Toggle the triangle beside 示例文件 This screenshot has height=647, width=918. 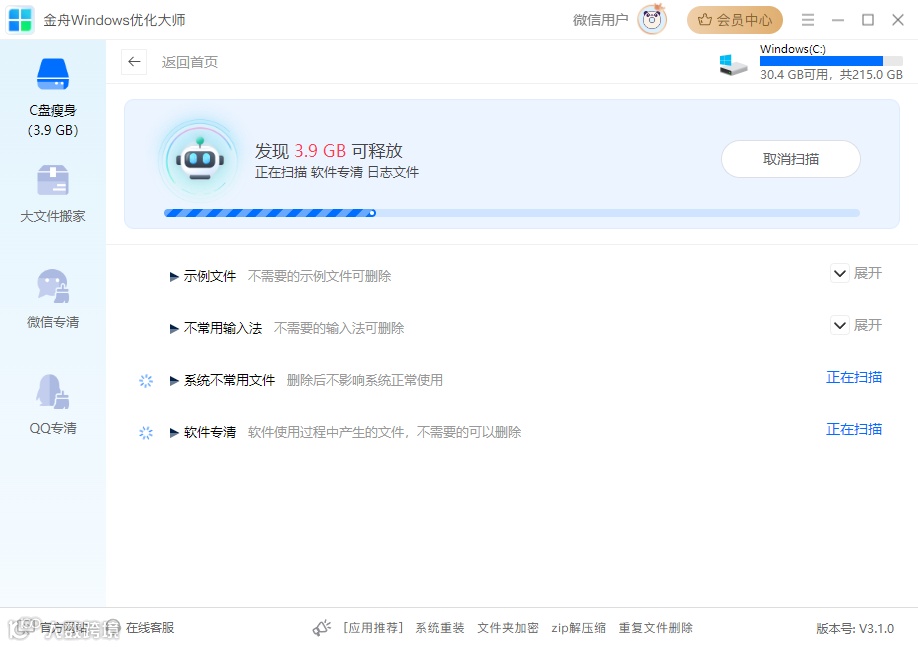coord(174,276)
